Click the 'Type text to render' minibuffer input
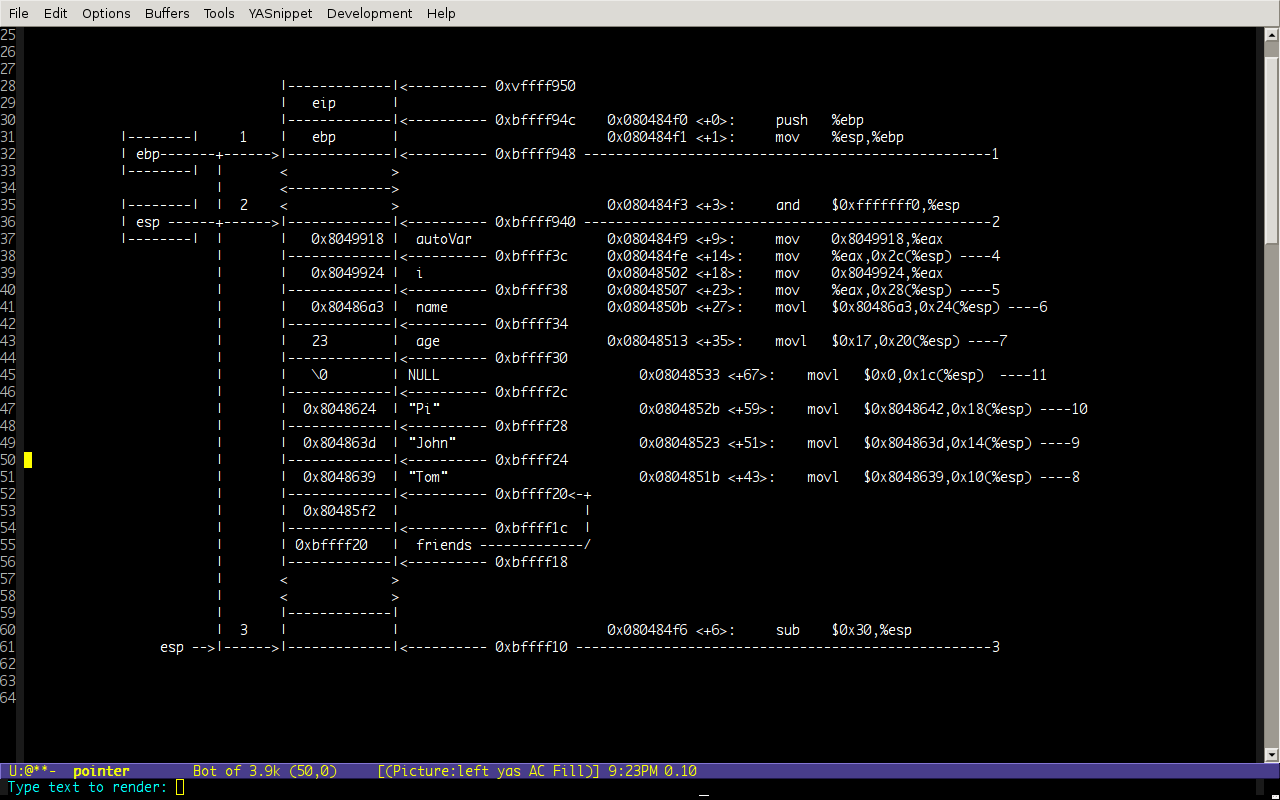 pyautogui.click(x=180, y=788)
